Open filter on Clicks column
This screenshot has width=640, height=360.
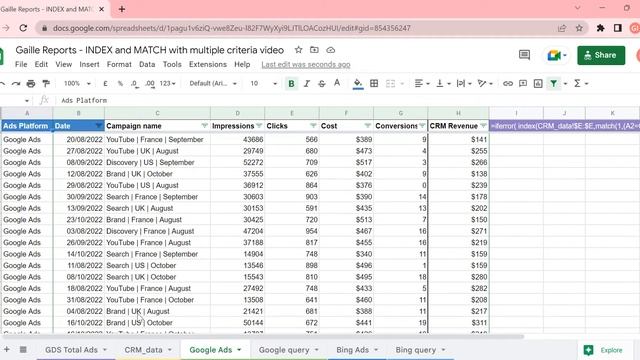[313, 126]
